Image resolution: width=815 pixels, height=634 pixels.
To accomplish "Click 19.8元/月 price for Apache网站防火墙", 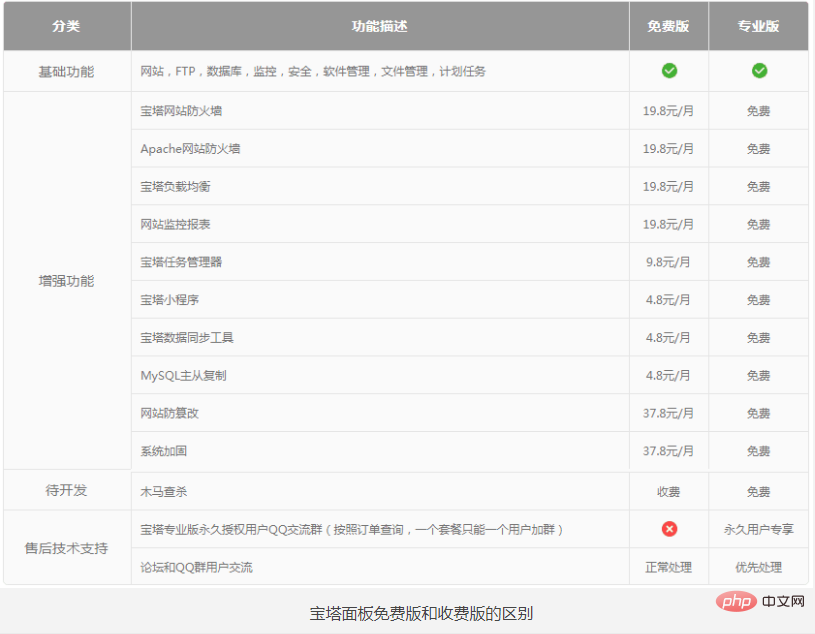I will coord(668,149).
